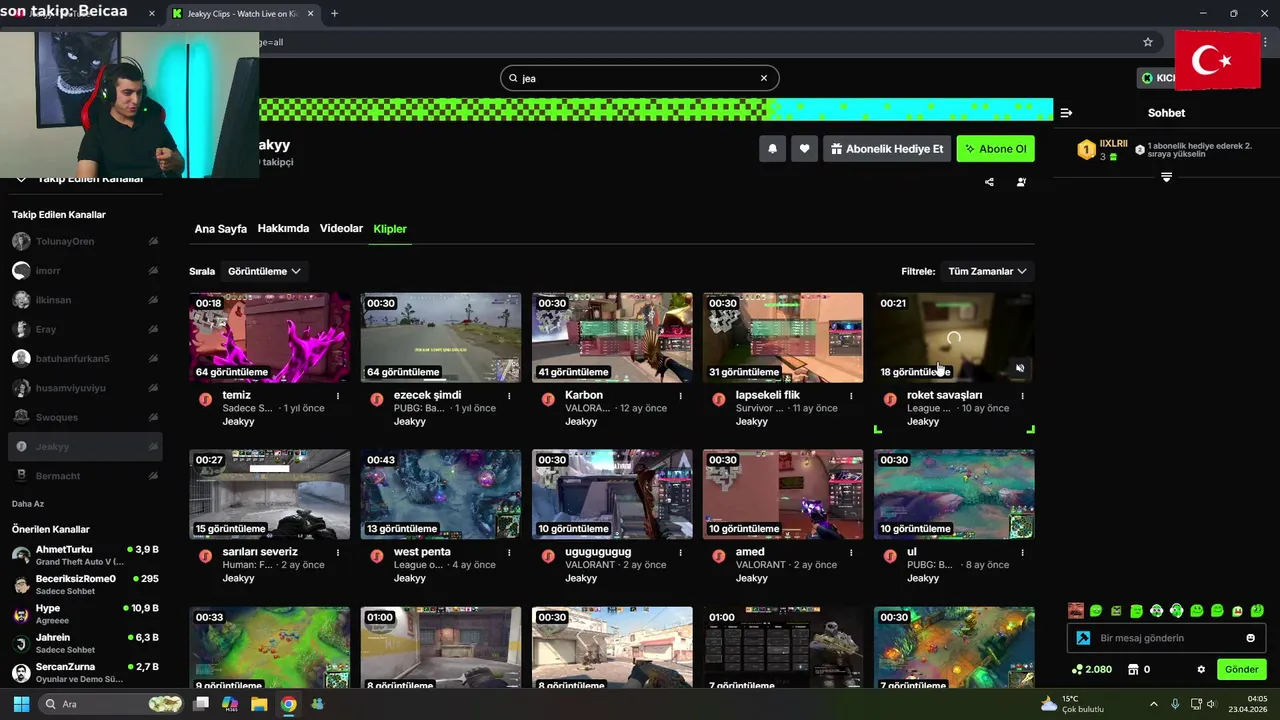The height and width of the screenshot is (720, 1280).
Task: Click the taskbar volume speaker icon
Action: click(1211, 704)
